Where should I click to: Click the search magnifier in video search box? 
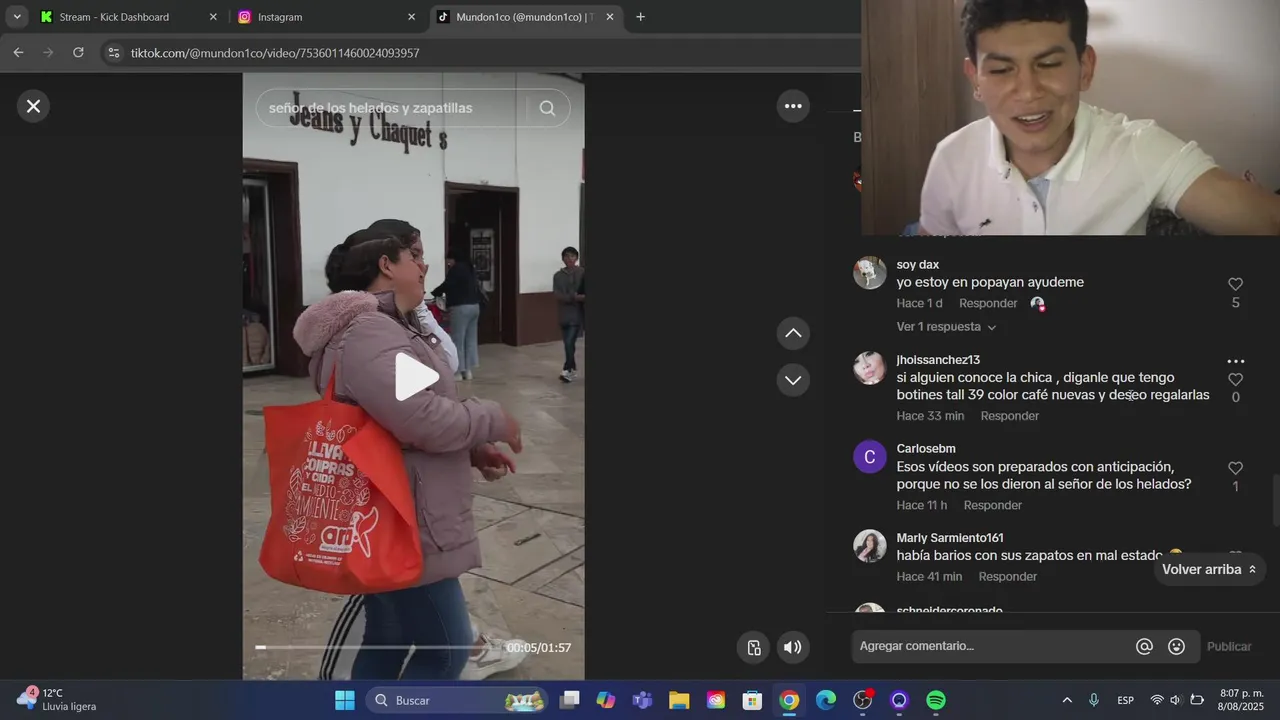547,108
